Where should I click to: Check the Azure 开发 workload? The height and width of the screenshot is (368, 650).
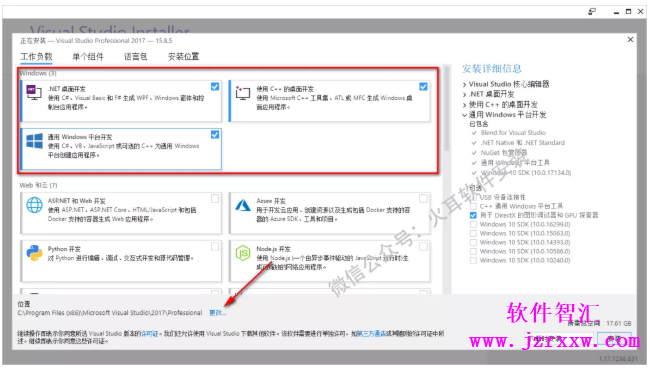pos(423,199)
